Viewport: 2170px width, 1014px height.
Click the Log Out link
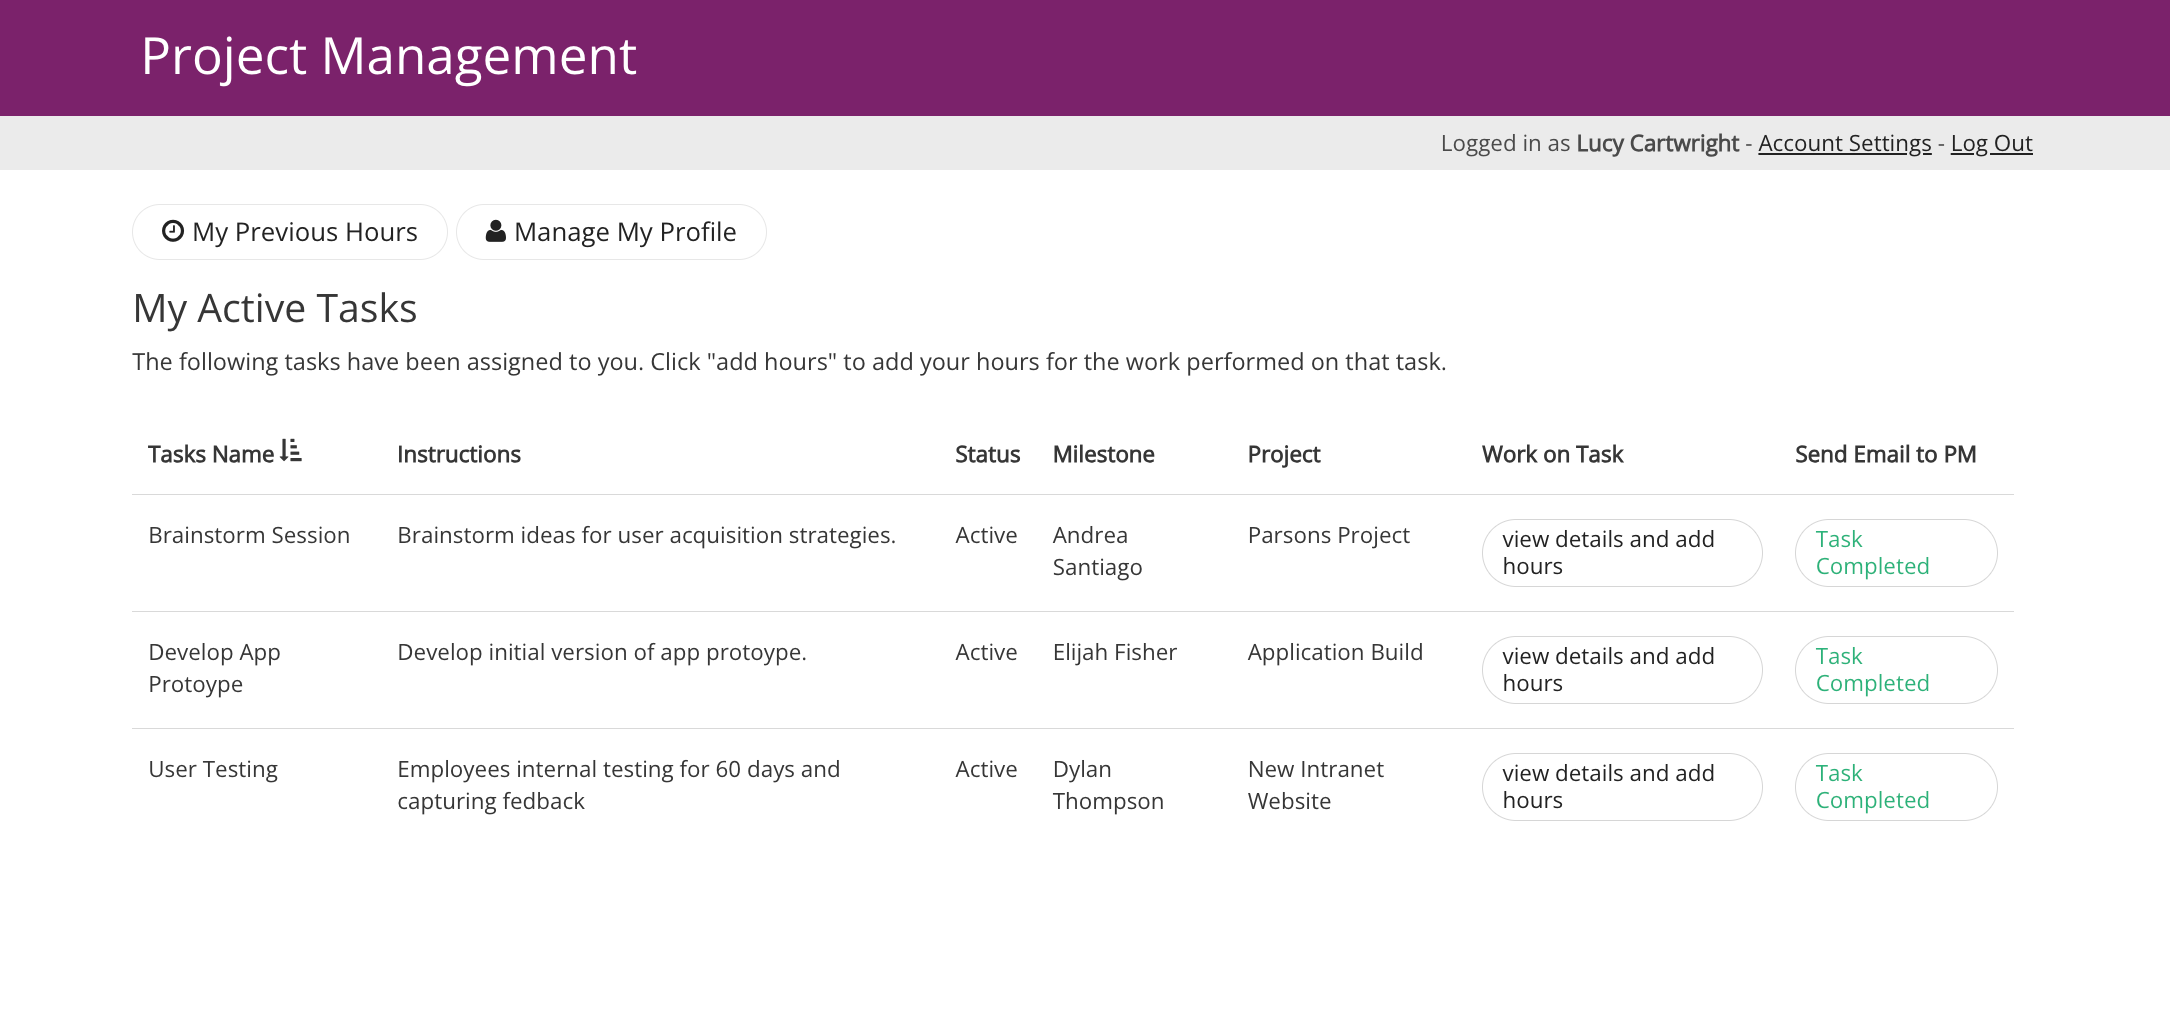1991,143
